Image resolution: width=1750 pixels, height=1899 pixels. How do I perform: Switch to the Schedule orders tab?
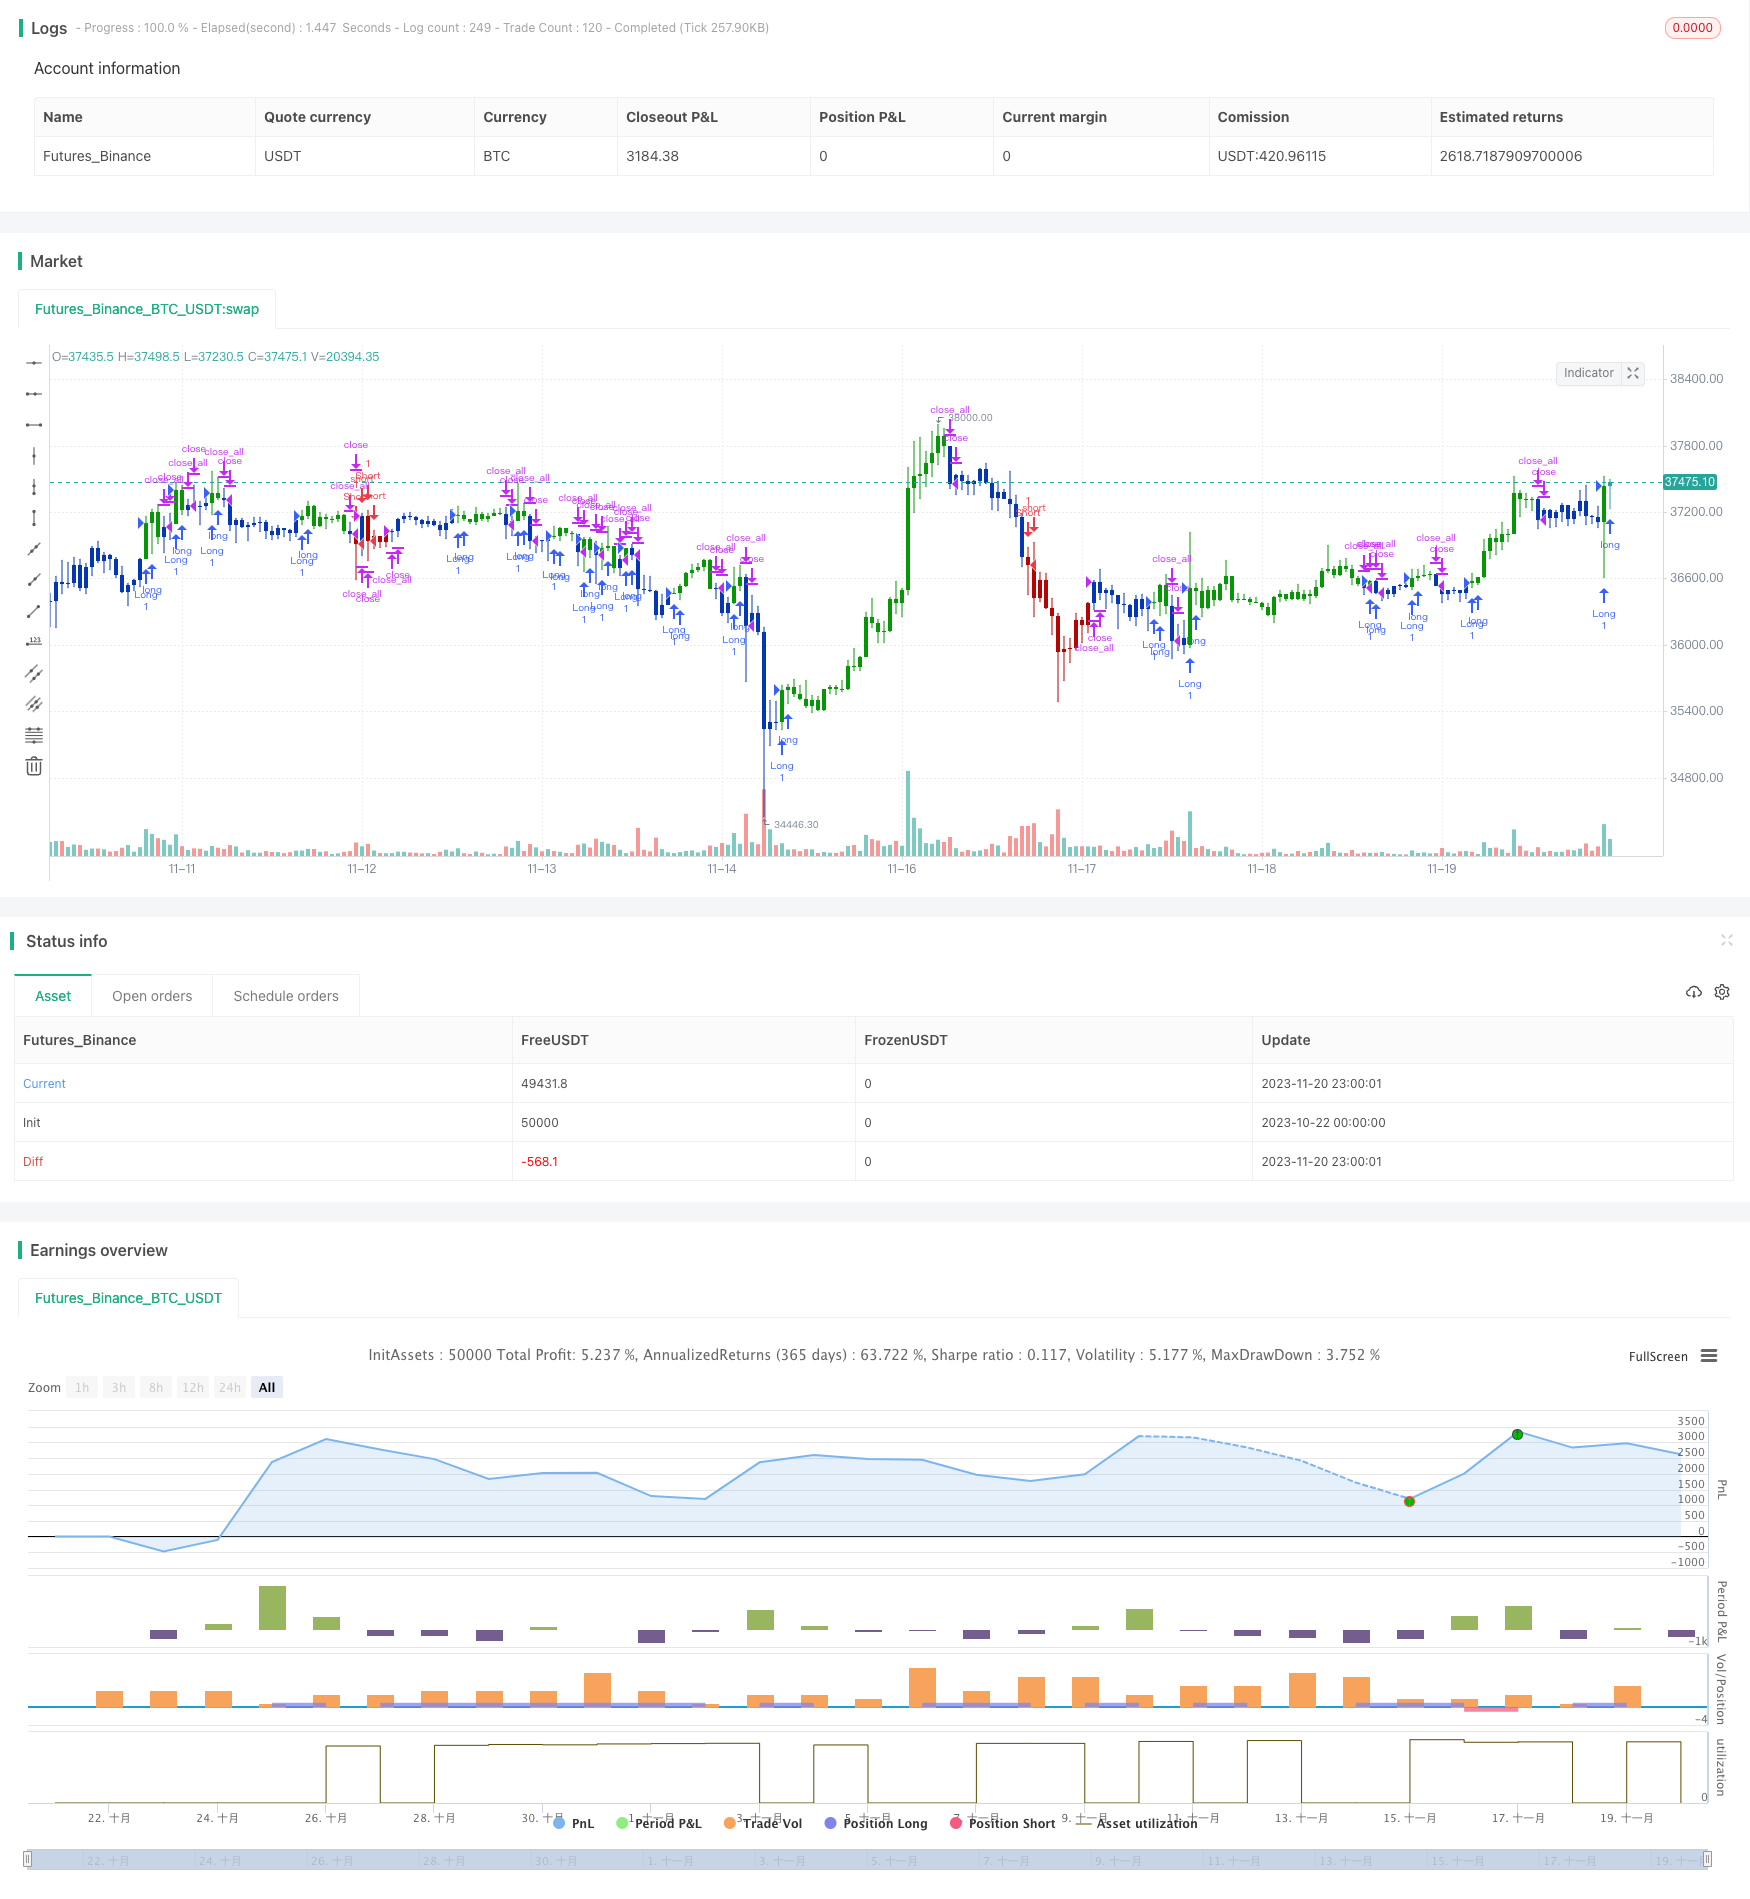pyautogui.click(x=286, y=996)
